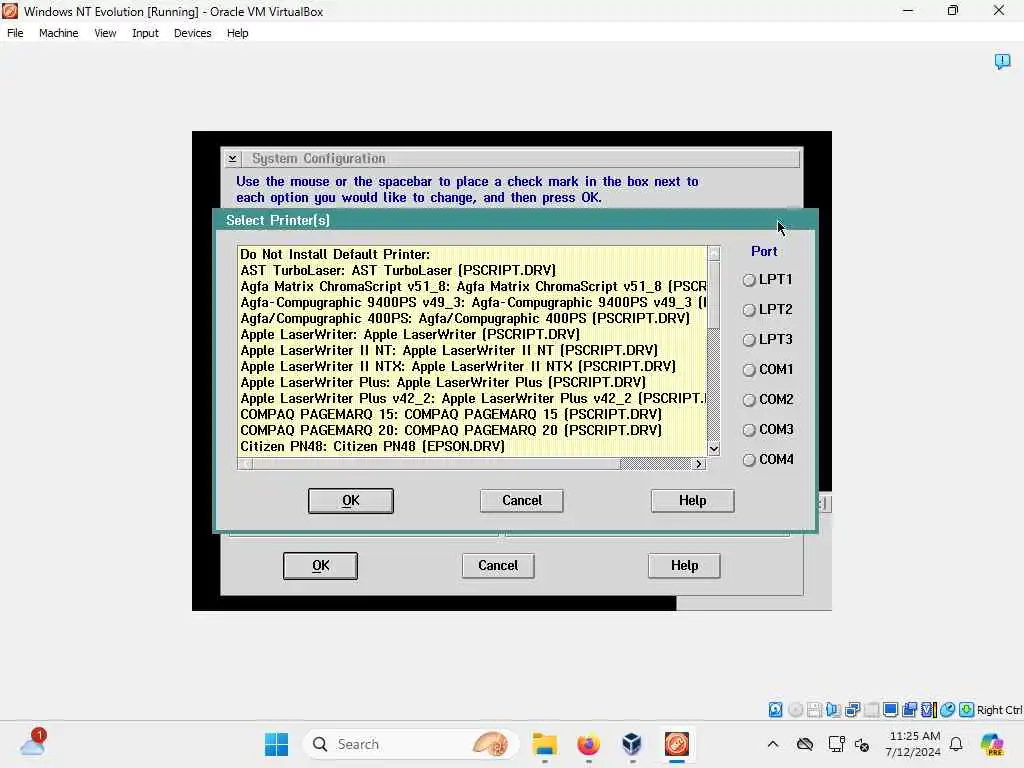Open the VirtualBox notification center icon
Image resolution: width=1024 pixels, height=768 pixels.
[x=1002, y=61]
